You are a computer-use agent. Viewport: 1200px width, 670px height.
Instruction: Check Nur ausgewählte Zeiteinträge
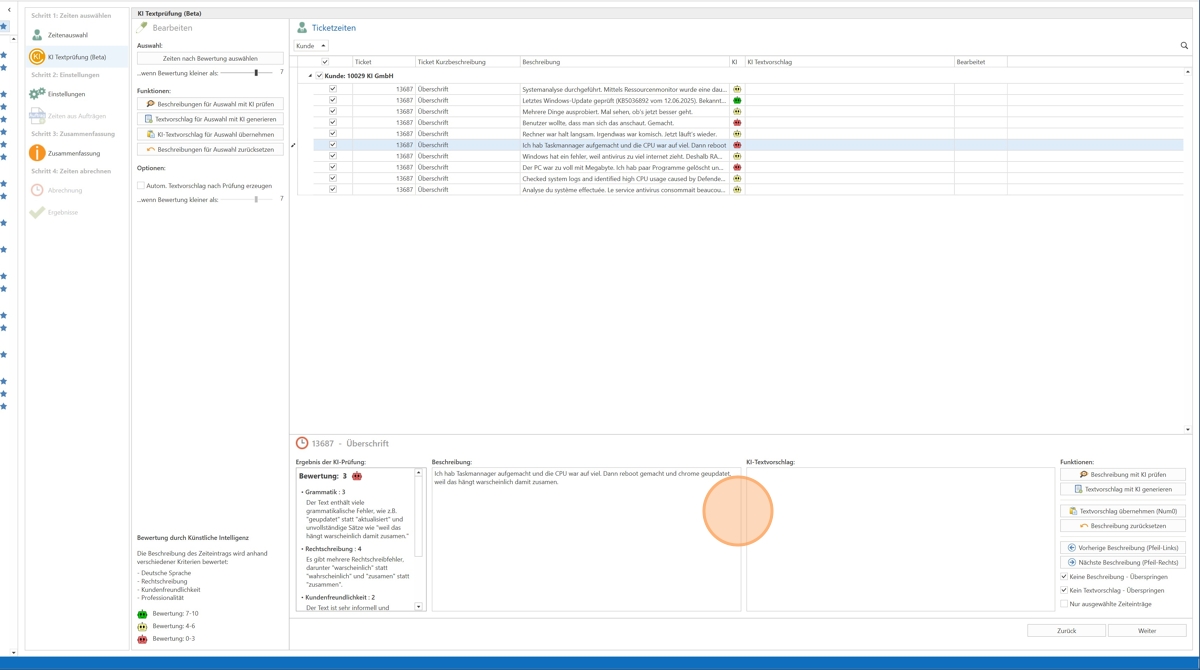pyautogui.click(x=1064, y=604)
